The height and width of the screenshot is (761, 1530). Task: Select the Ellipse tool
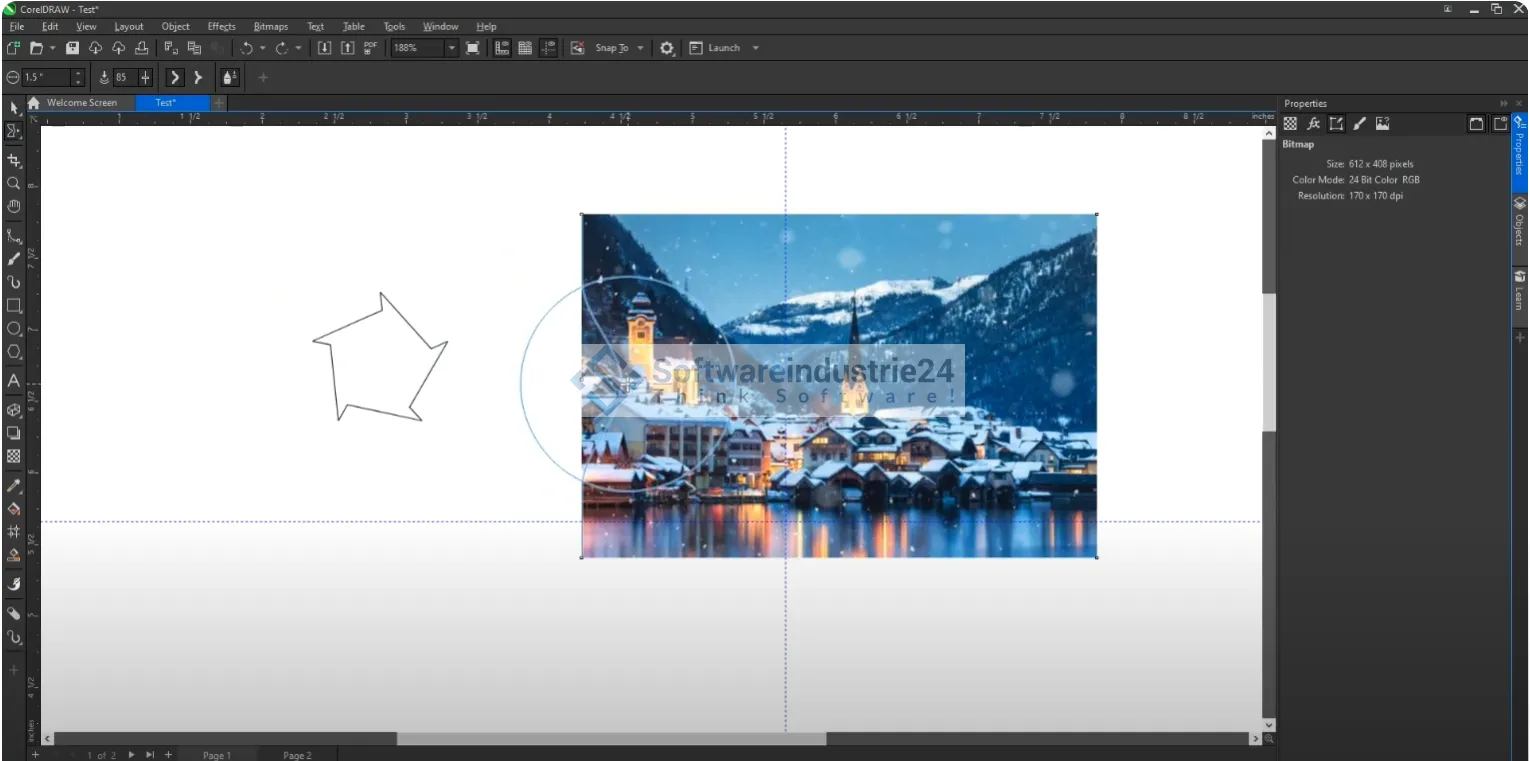coord(14,329)
